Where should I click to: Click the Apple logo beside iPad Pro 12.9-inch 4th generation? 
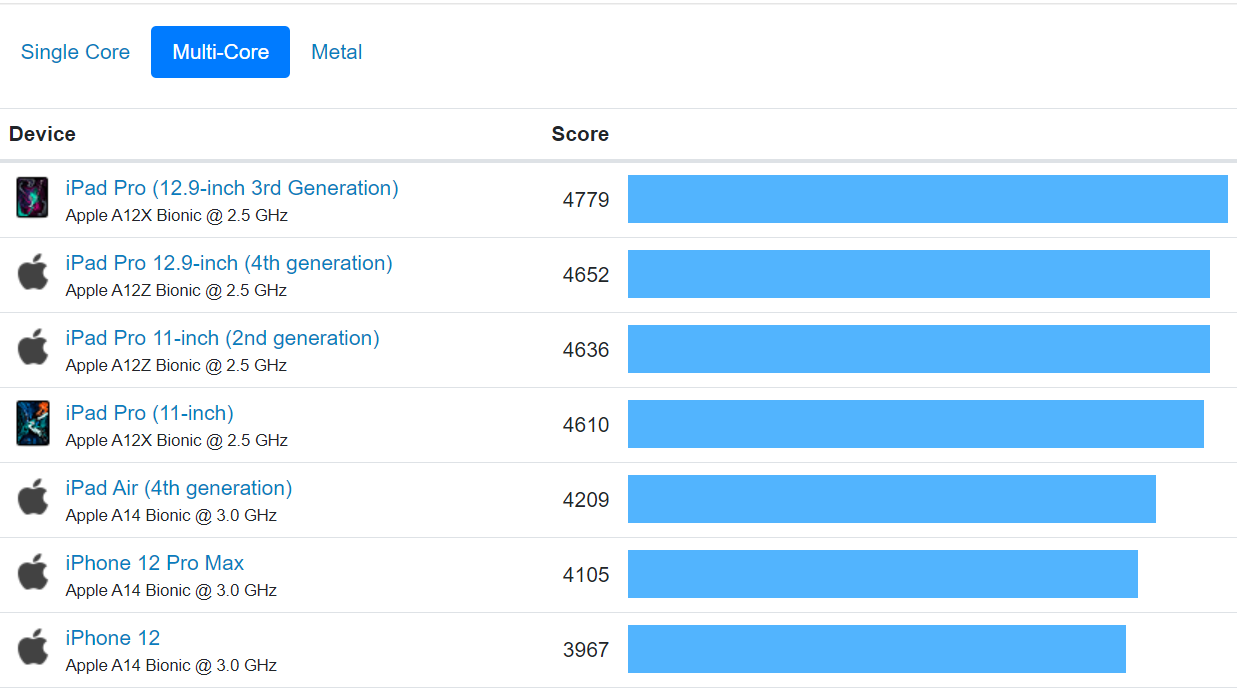tap(32, 273)
